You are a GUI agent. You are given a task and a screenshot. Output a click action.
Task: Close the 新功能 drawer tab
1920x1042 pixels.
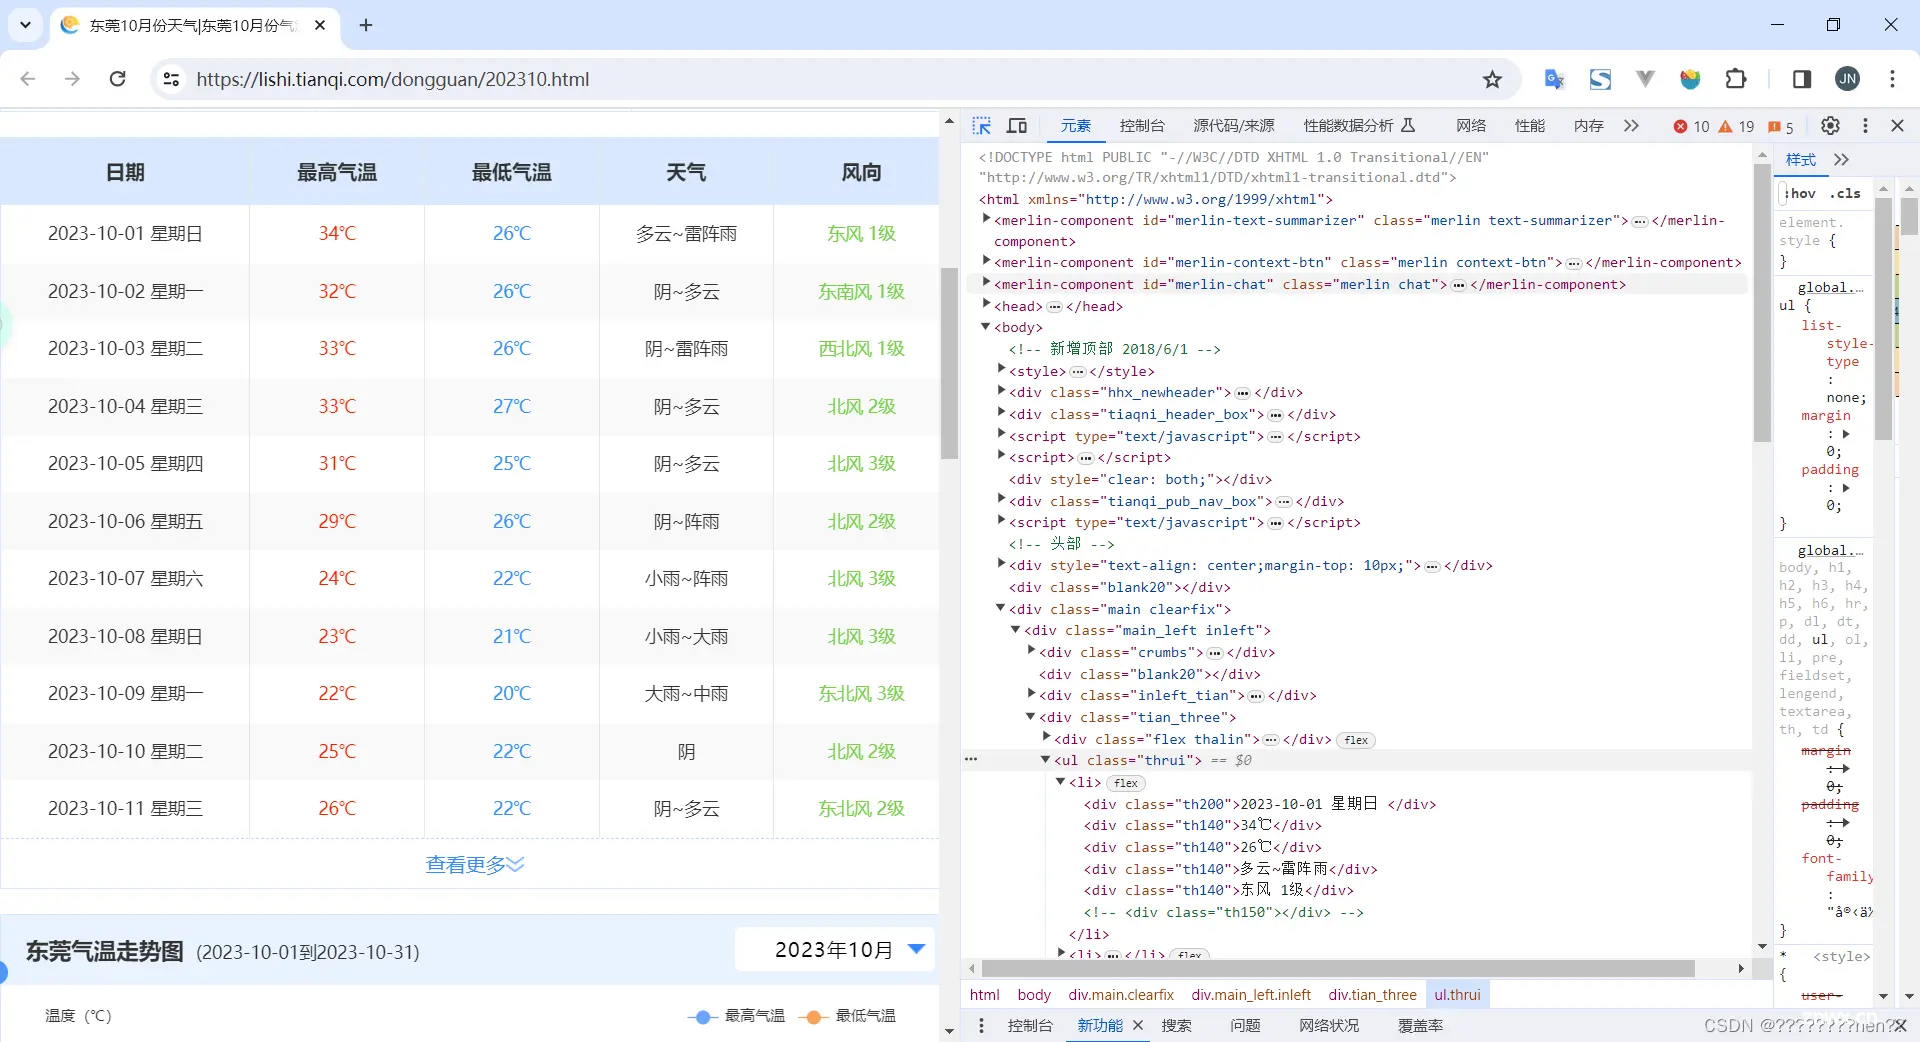pyautogui.click(x=1138, y=1026)
